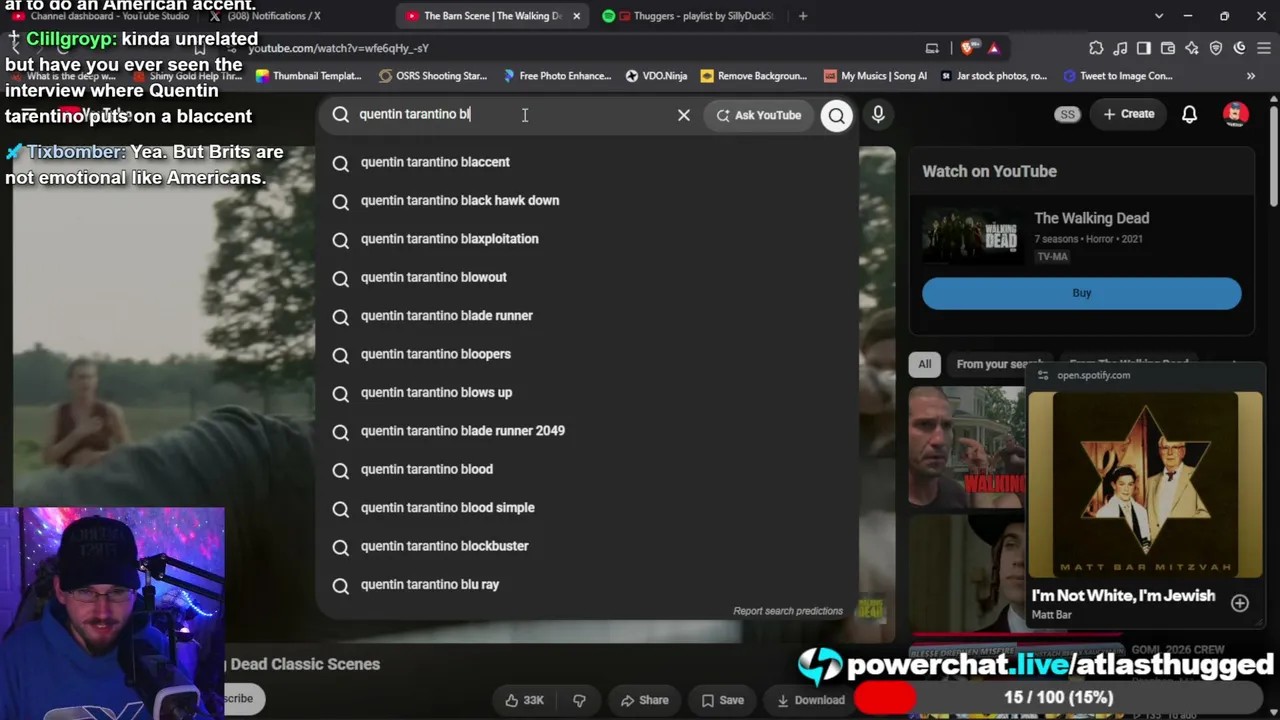Open the My Musics | Song AI bookmark
This screenshot has height=720, width=1280.
tap(875, 76)
